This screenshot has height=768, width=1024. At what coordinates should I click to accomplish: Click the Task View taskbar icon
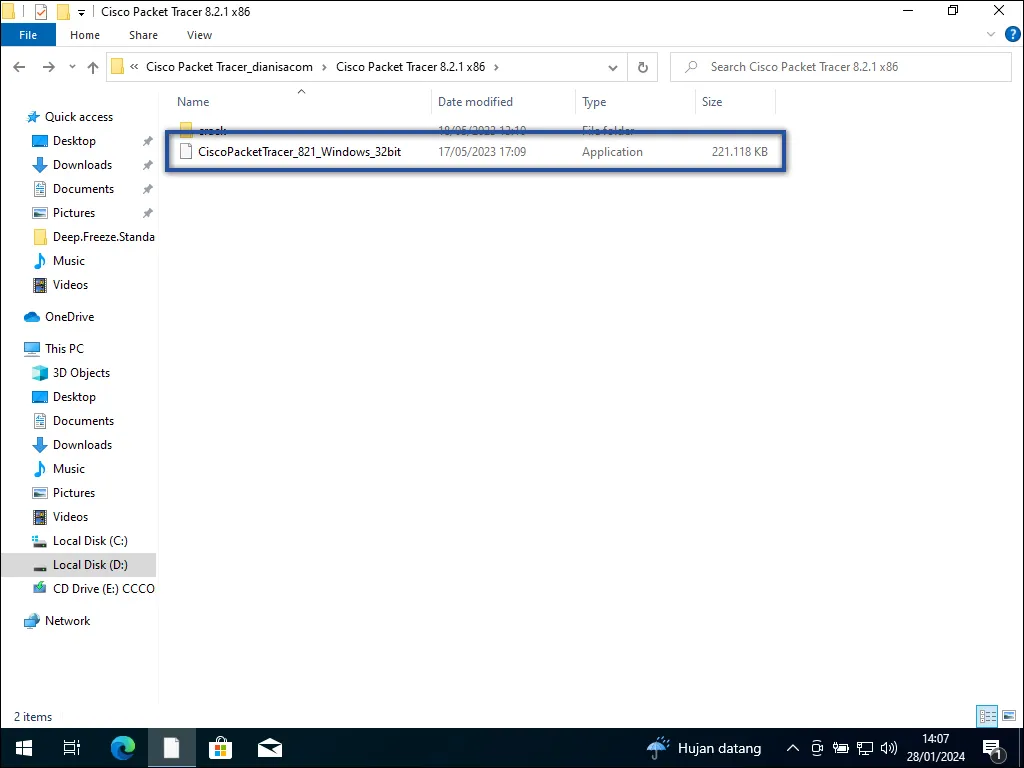coord(72,747)
